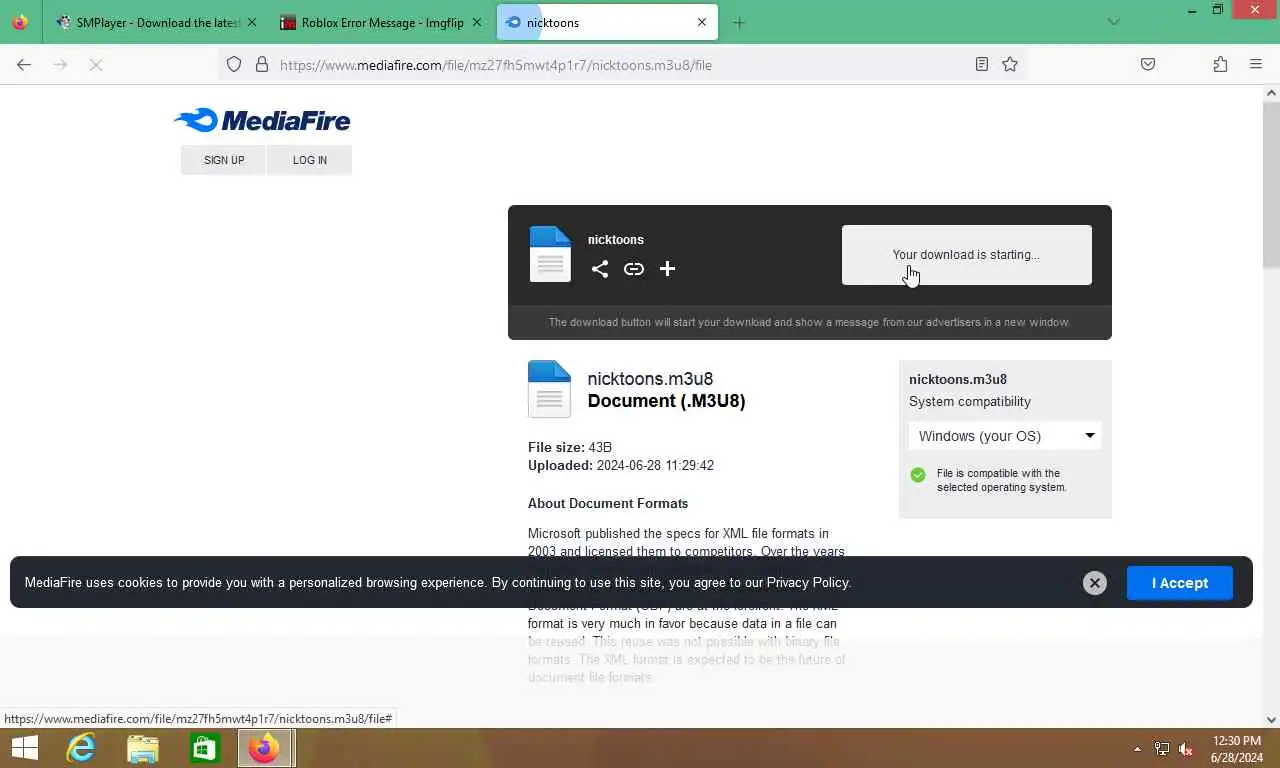
Task: Accept cookies with I Accept button
Action: click(1180, 583)
